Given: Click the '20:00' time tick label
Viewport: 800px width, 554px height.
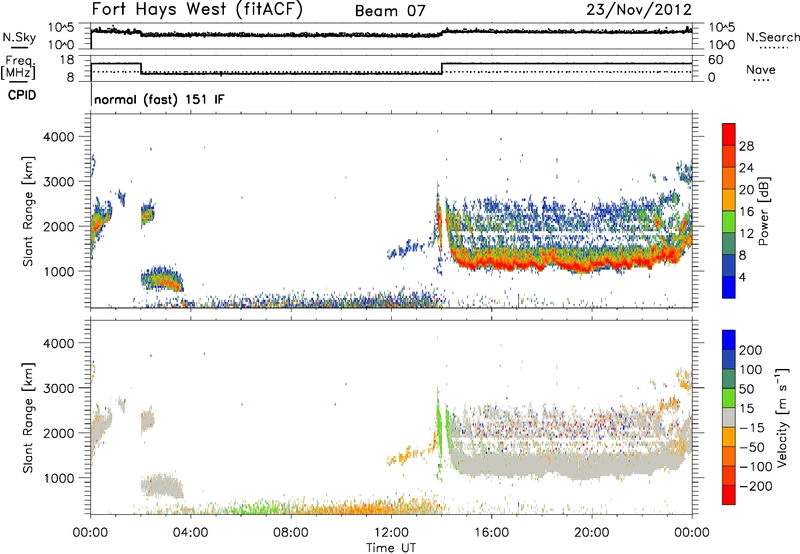Looking at the screenshot, I should pyautogui.click(x=592, y=533).
